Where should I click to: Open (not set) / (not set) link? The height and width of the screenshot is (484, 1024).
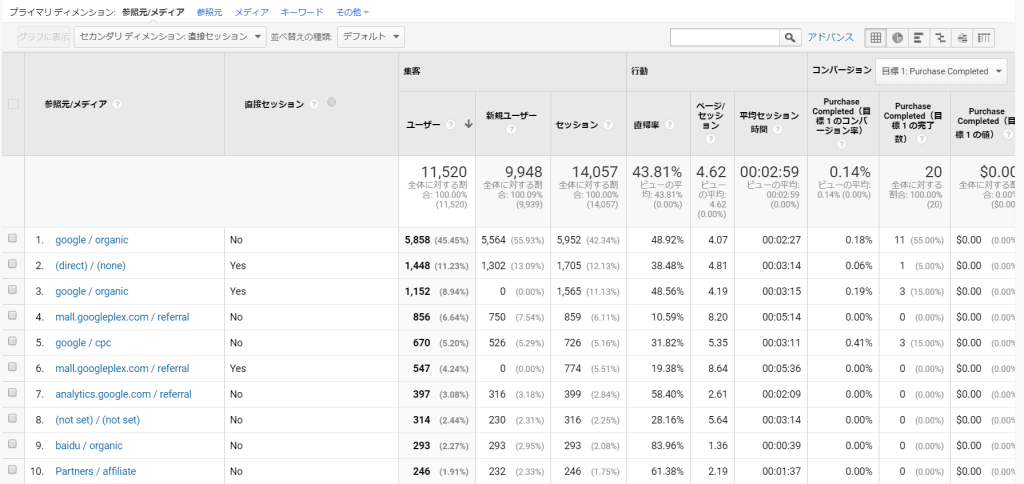[97, 419]
